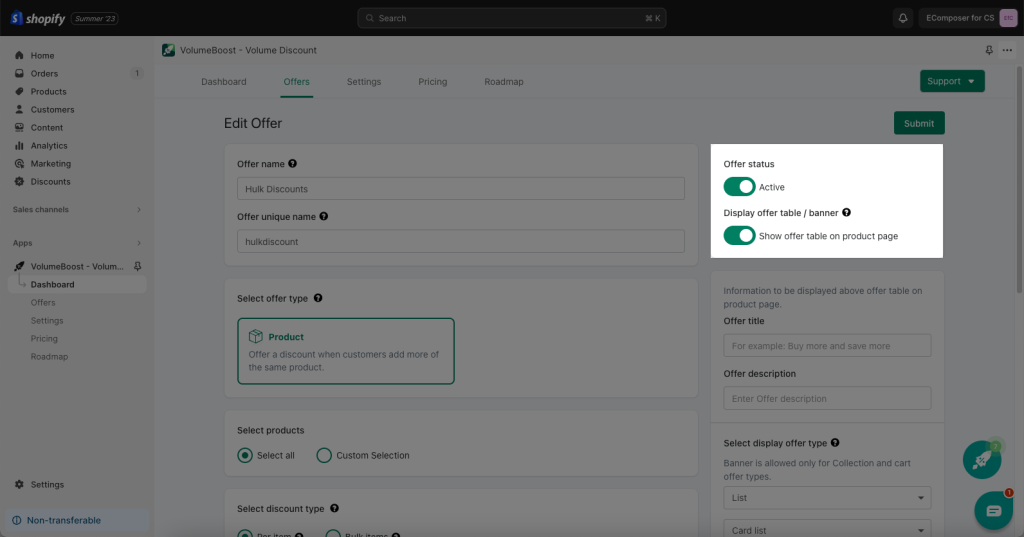Toggle Show offer table on product page
The height and width of the screenshot is (537, 1024).
(739, 236)
